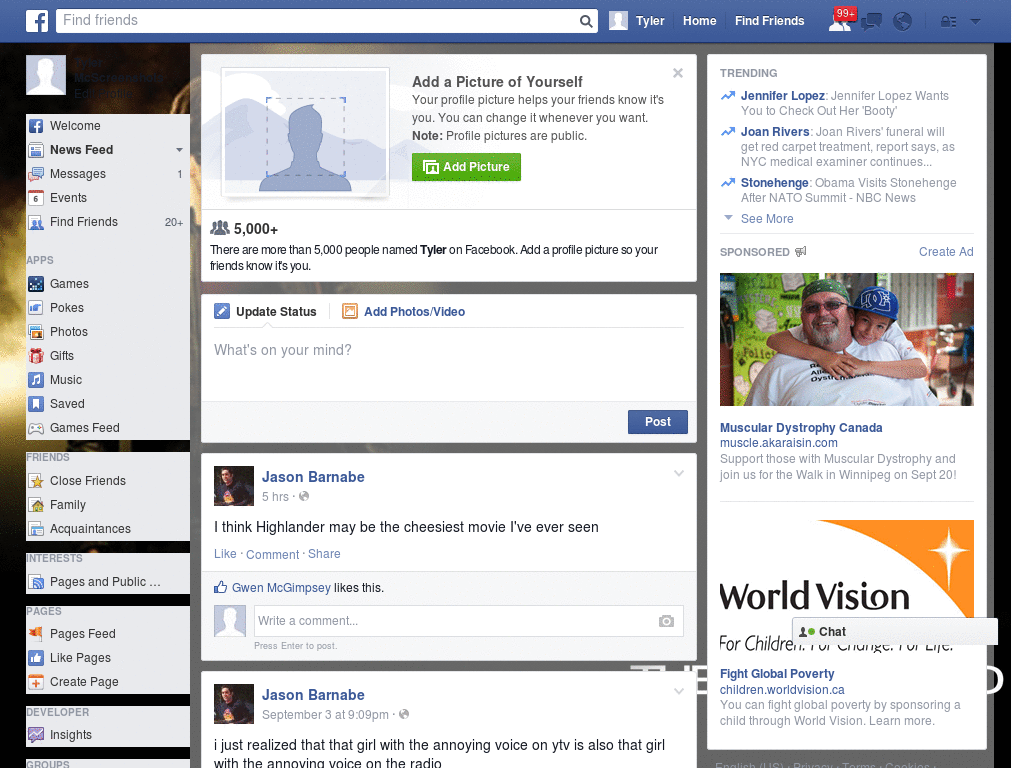1024x768 pixels.
Task: Like the Highlander post
Action: 225,554
